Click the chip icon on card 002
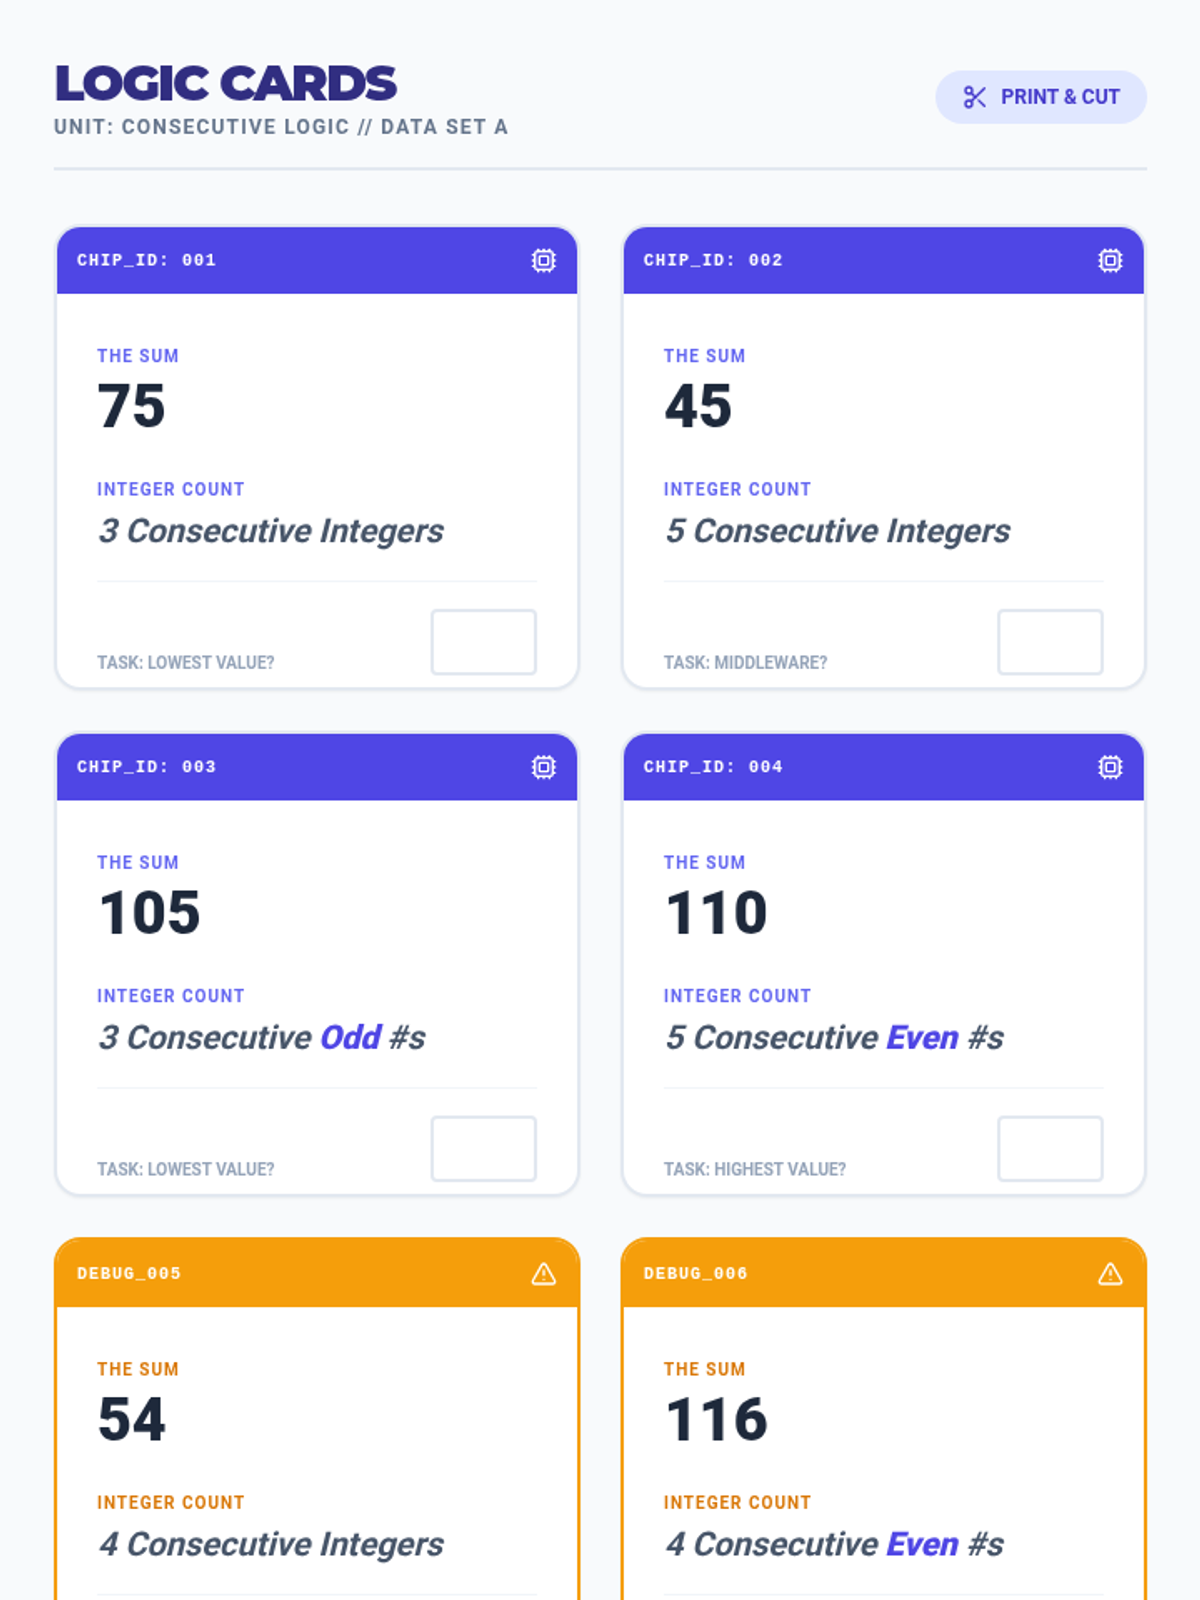This screenshot has width=1200, height=1600. [1110, 260]
